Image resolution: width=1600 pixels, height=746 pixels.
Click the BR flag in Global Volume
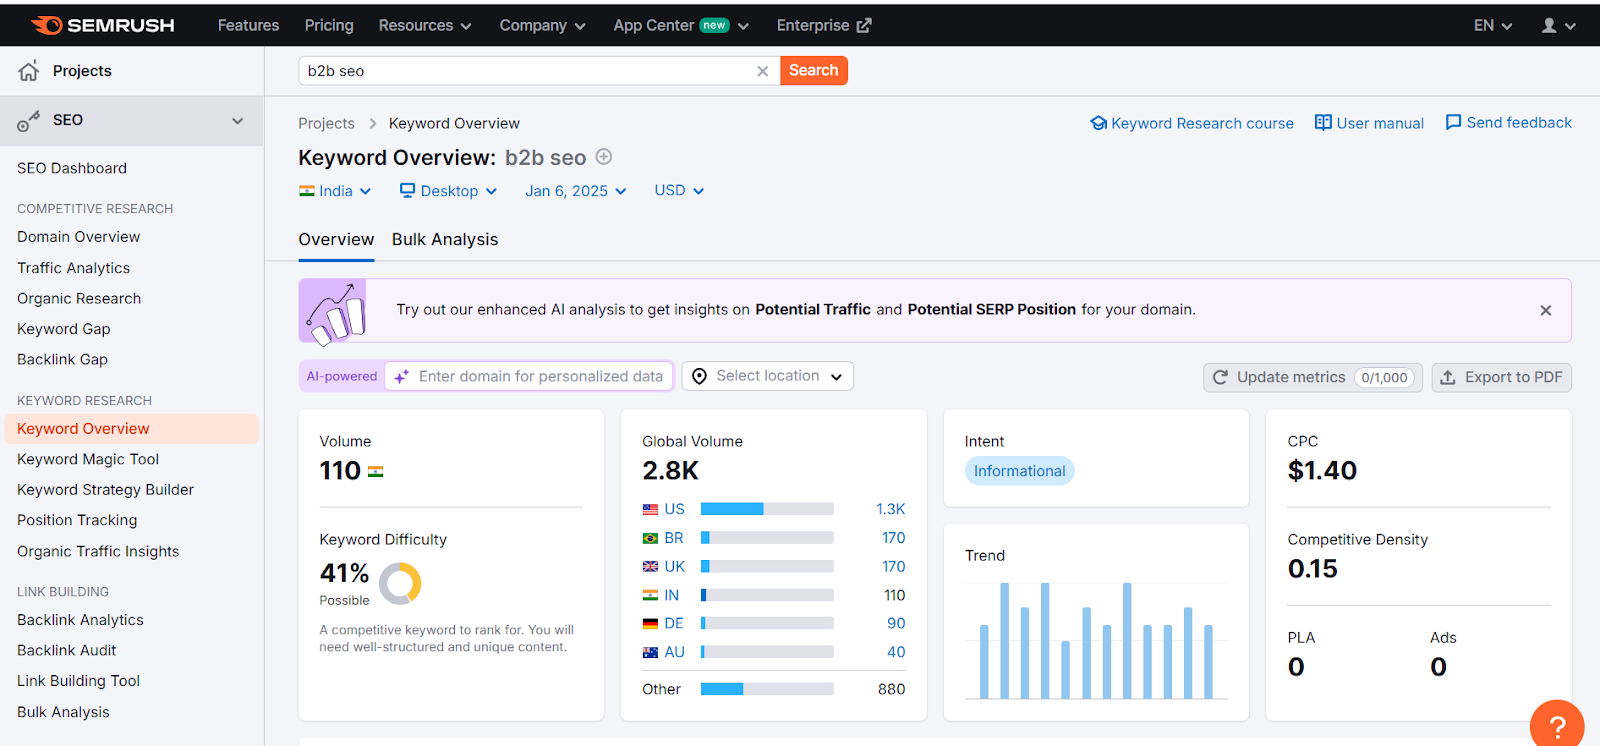(650, 538)
